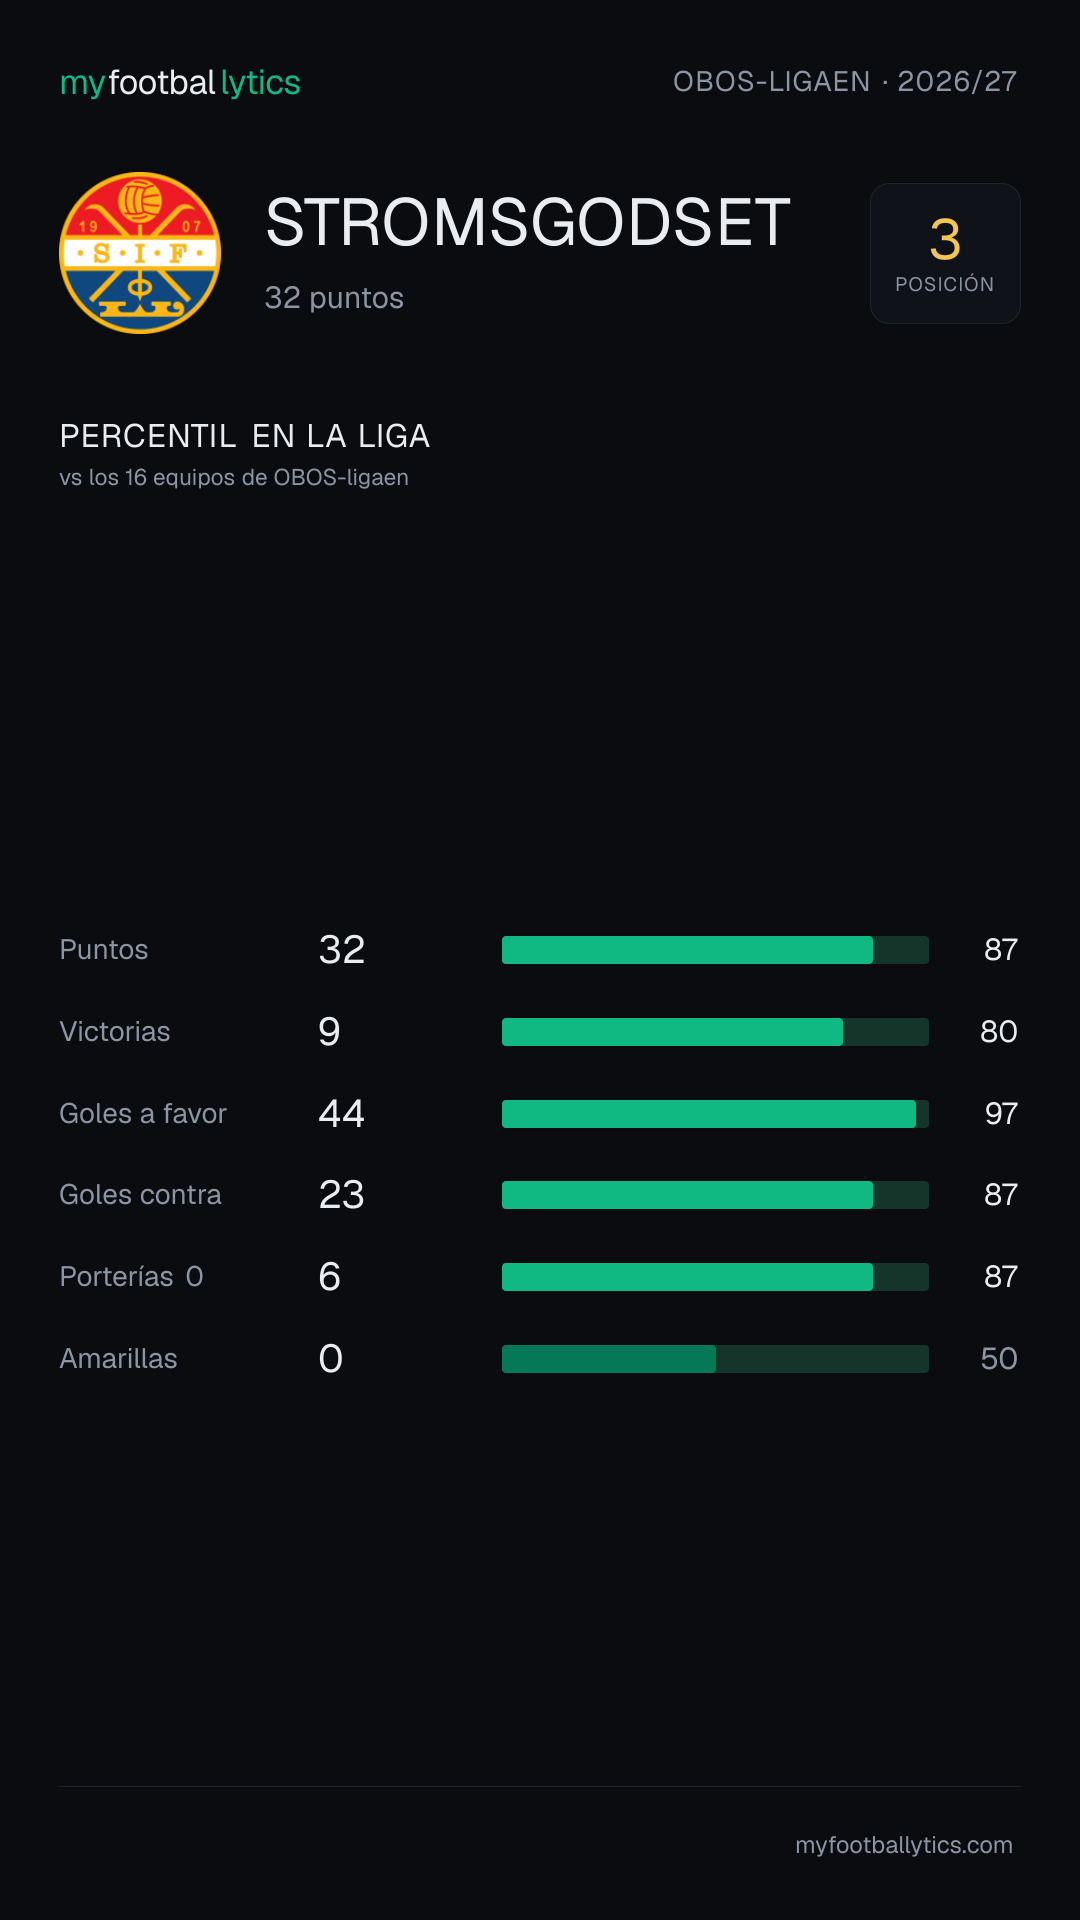
Task: Select the 16 equipos comparison subtitle
Action: pos(234,478)
